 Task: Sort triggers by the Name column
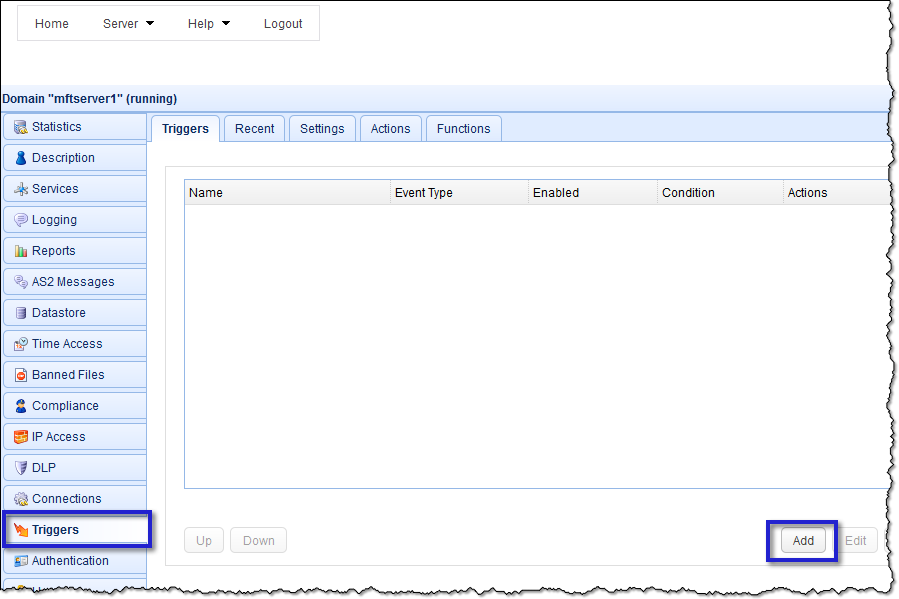(205, 192)
